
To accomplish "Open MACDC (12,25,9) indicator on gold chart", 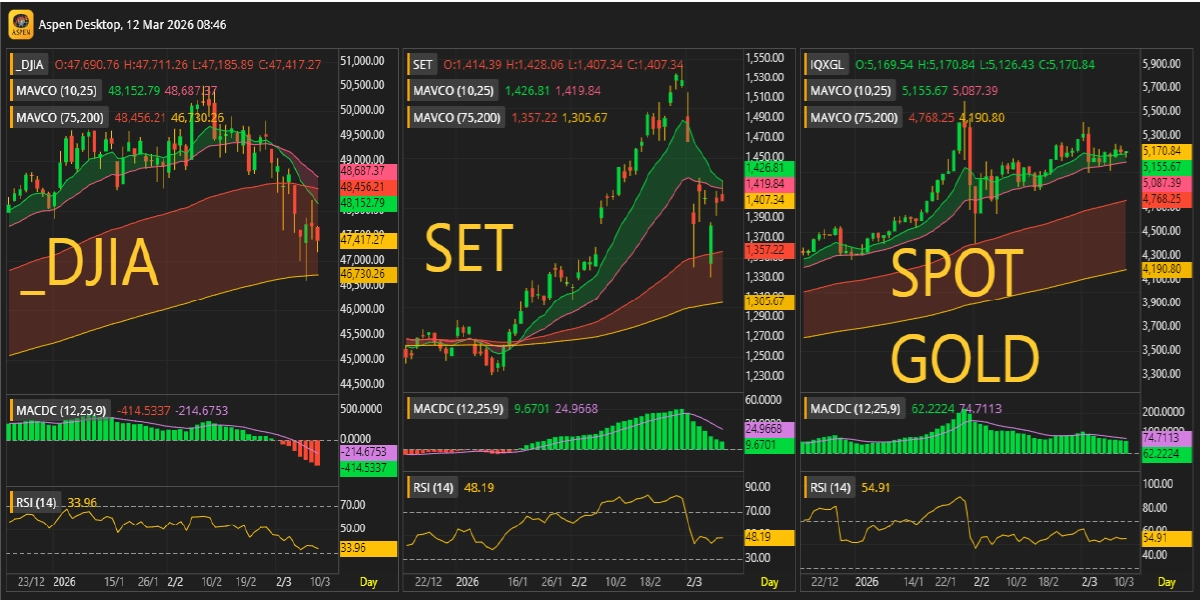I will (x=854, y=409).
